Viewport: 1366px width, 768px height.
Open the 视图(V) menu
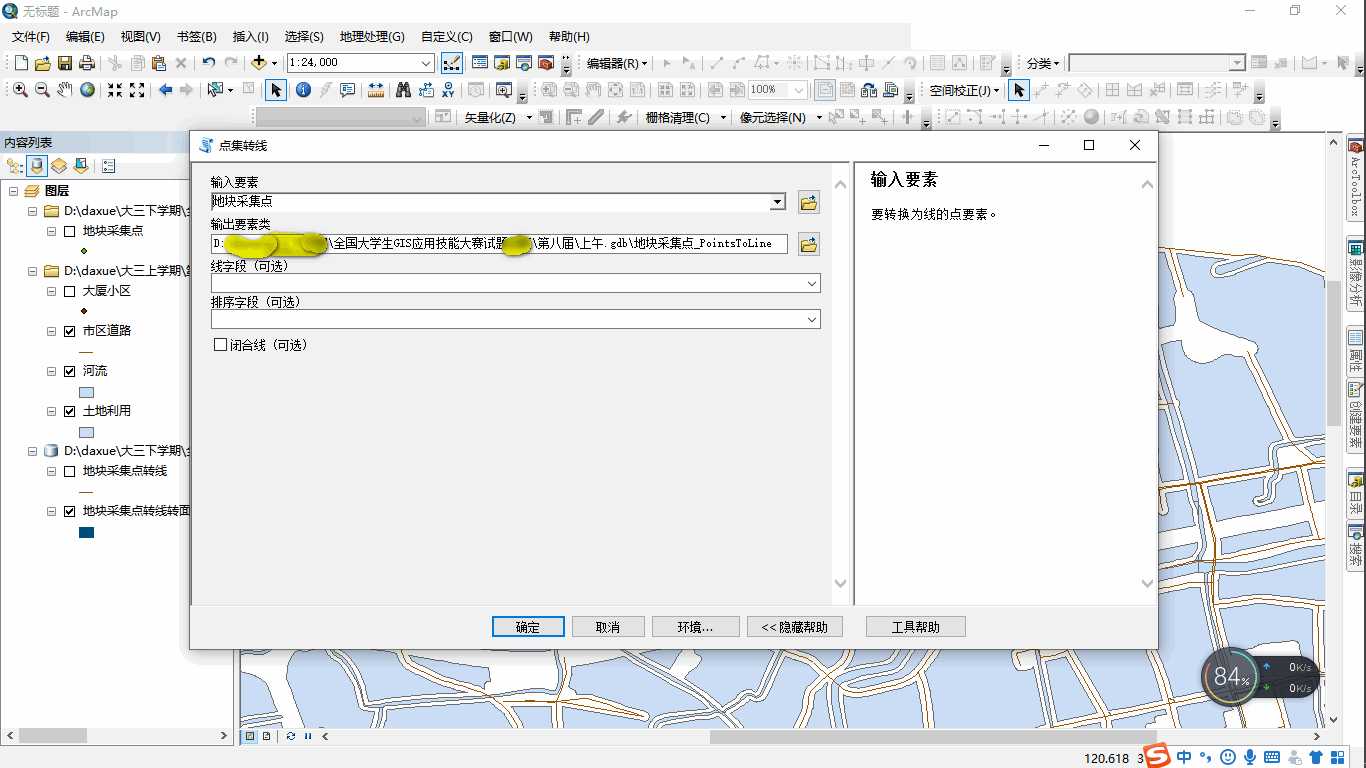141,37
